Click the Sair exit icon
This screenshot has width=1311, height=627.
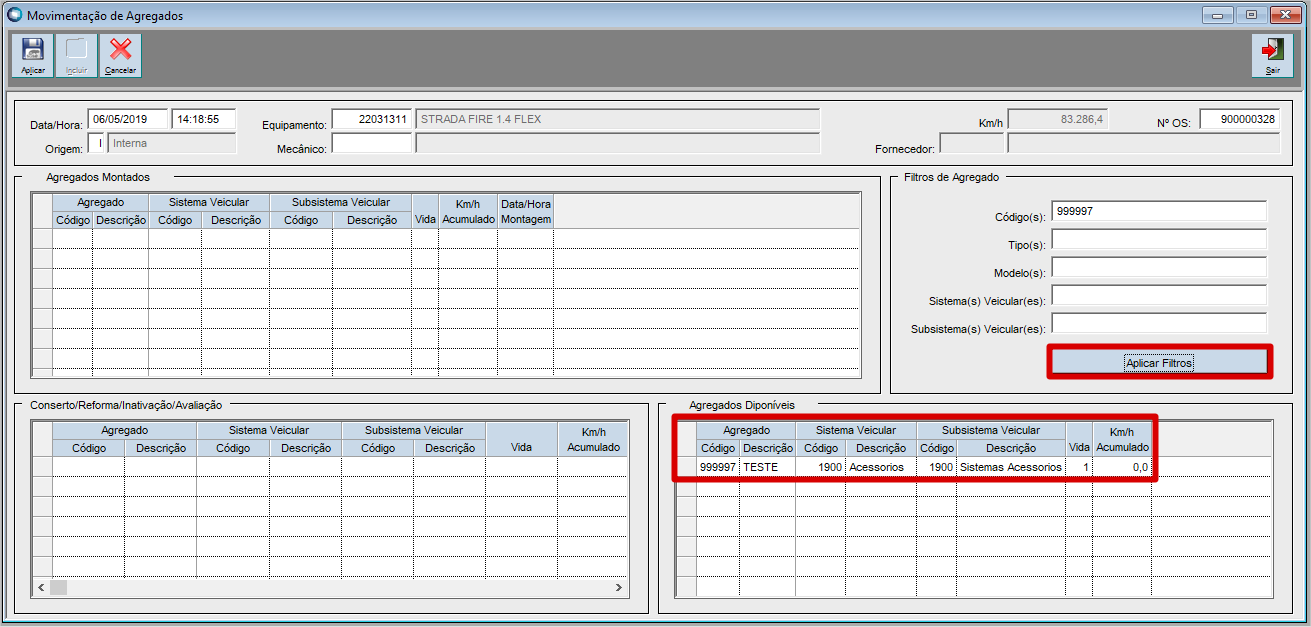1273,55
